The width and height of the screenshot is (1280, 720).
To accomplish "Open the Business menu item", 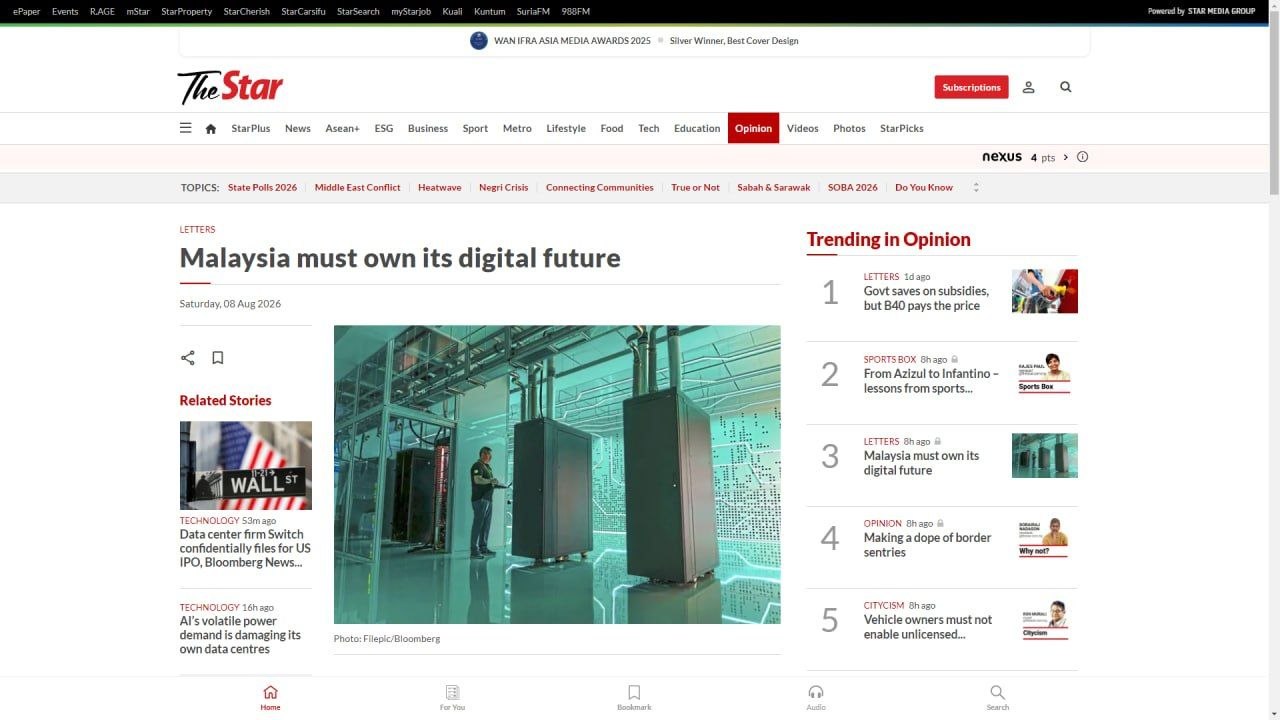I will [x=428, y=128].
